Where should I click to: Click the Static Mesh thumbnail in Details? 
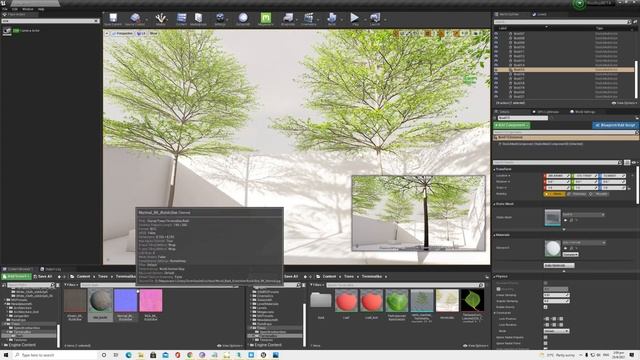(x=553, y=217)
